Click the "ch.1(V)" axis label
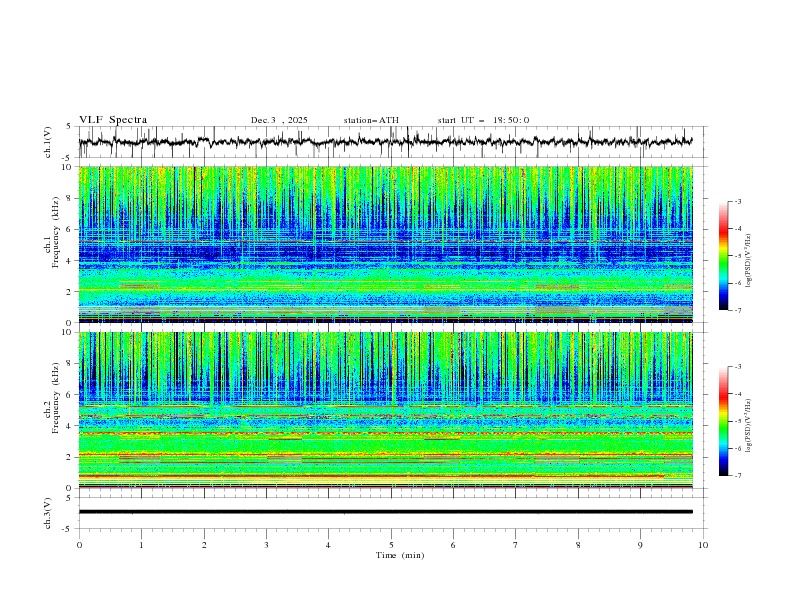 tap(48, 142)
